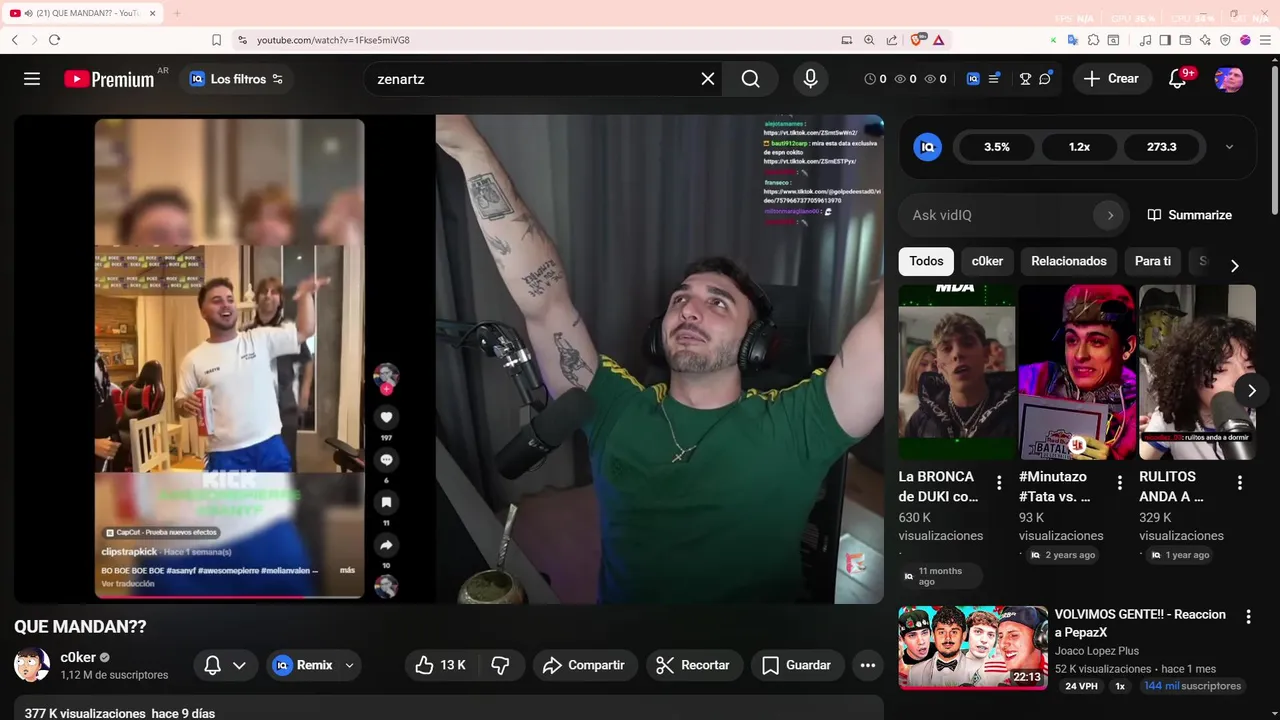Open the extensions puzzle icon
The width and height of the screenshot is (1280, 720).
click(1093, 40)
